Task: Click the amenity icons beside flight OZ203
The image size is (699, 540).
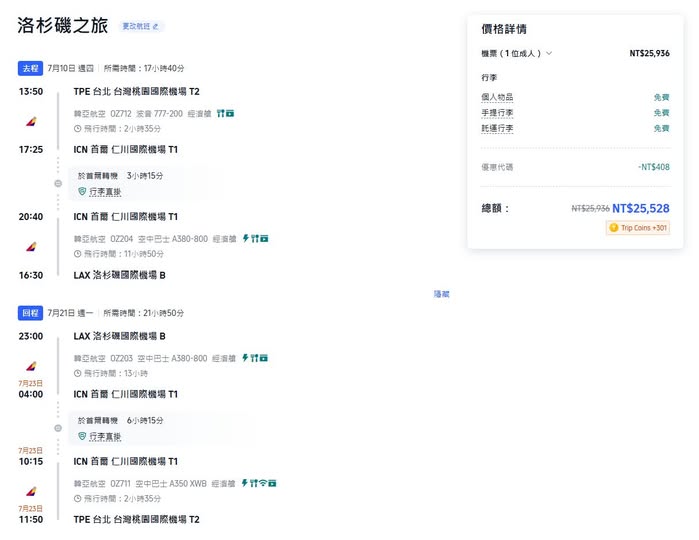Action: (255, 358)
